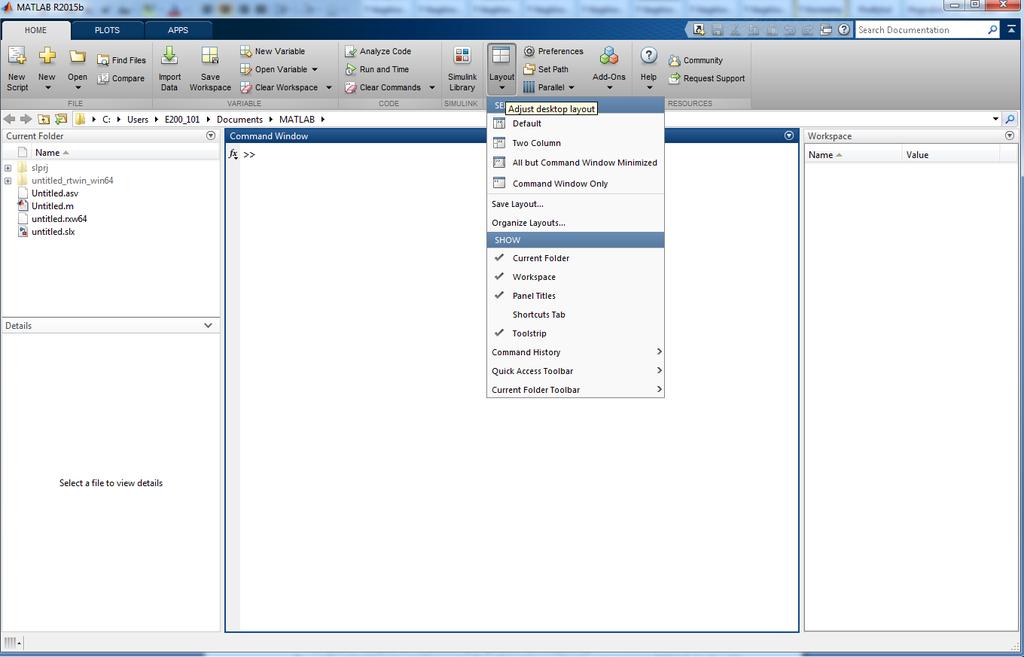The width and height of the screenshot is (1024, 657).
Task: Click the Compare files tool
Action: 121,78
